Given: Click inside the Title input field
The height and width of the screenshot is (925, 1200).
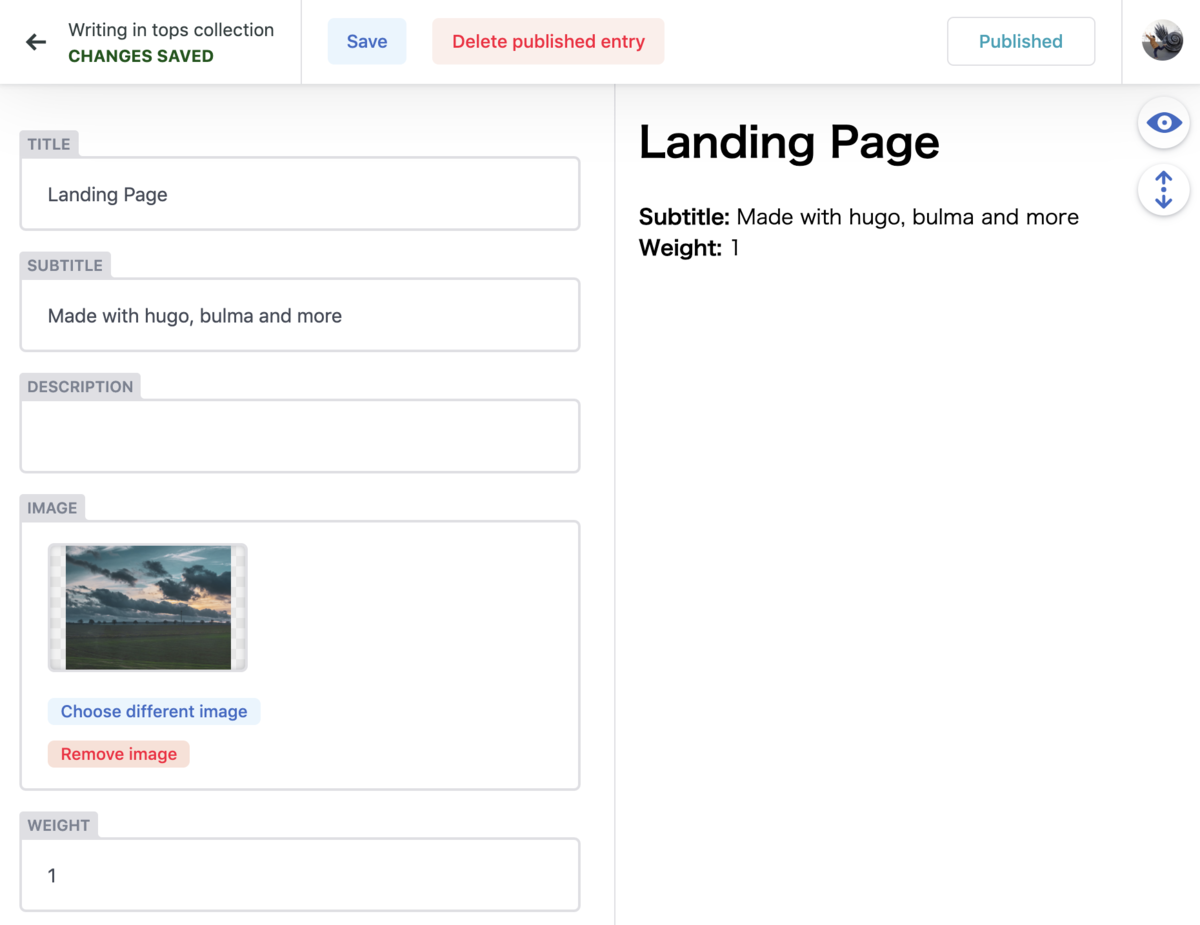Looking at the screenshot, I should tap(300, 194).
